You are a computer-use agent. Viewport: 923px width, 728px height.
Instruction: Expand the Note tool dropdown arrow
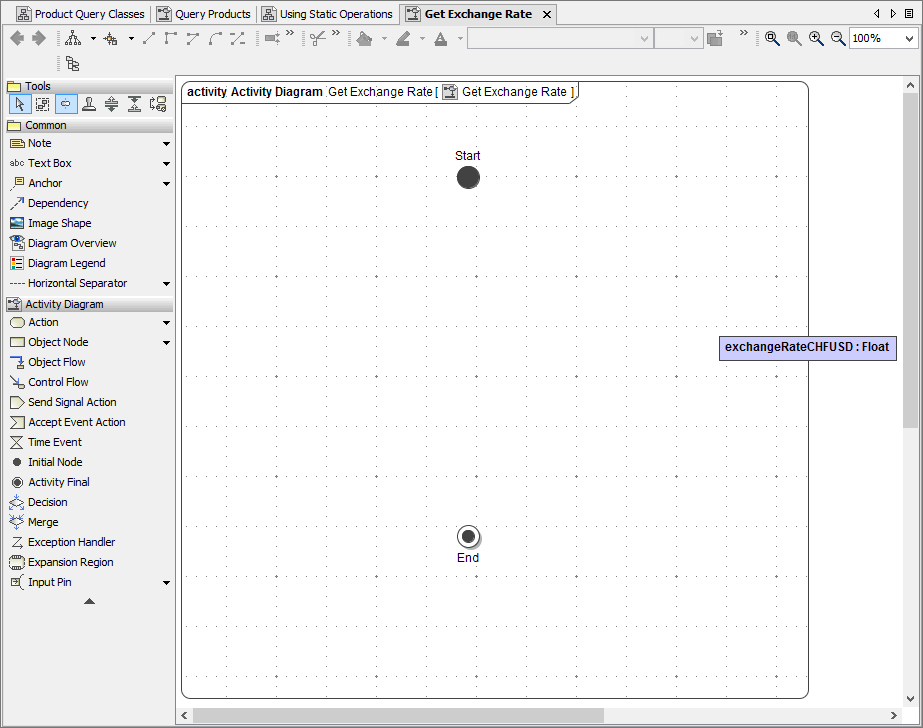tap(166, 144)
